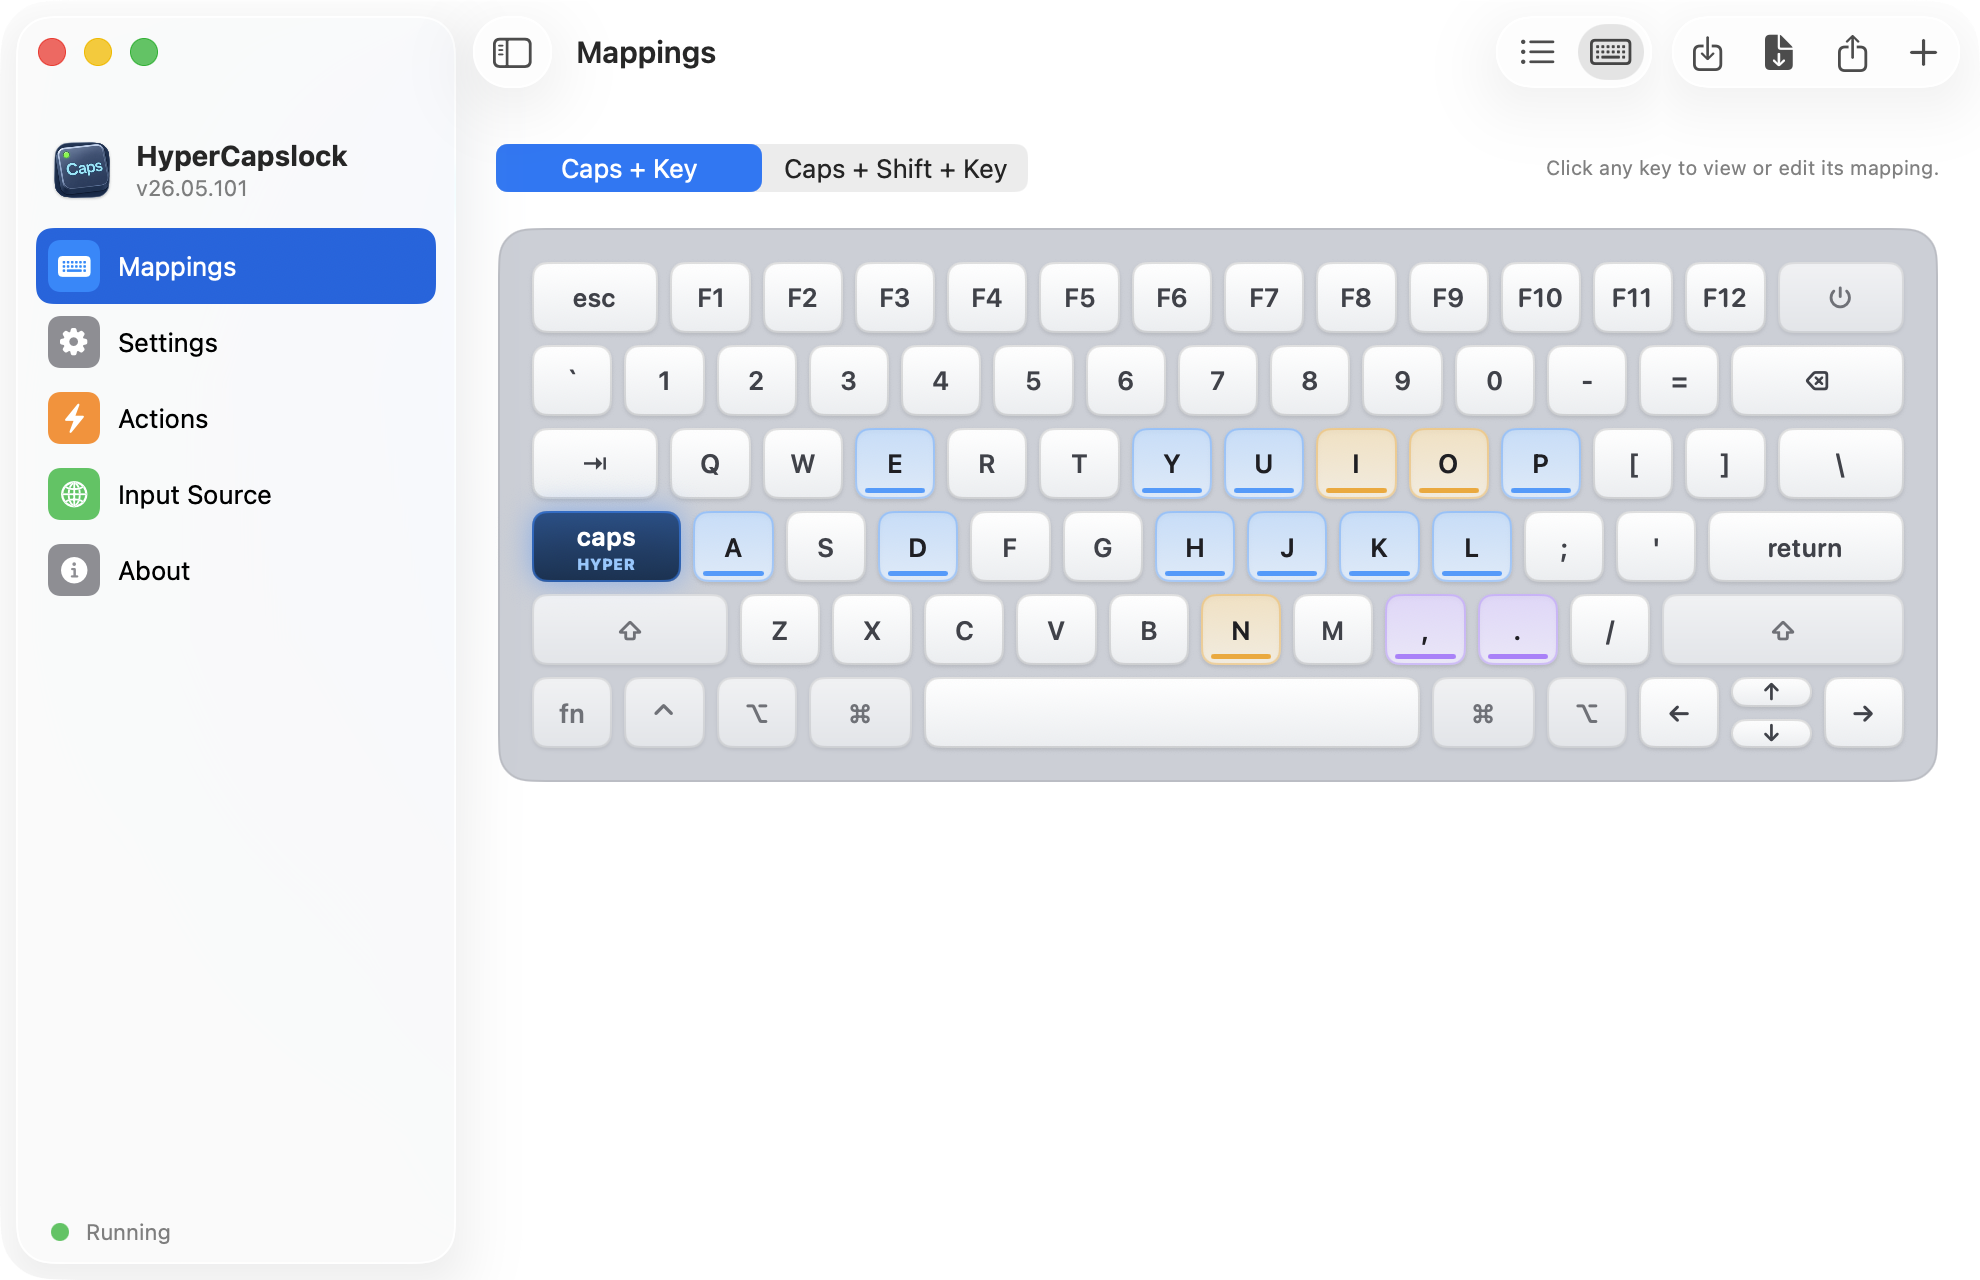The width and height of the screenshot is (1980, 1280).
Task: Click the tab key
Action: [595, 463]
